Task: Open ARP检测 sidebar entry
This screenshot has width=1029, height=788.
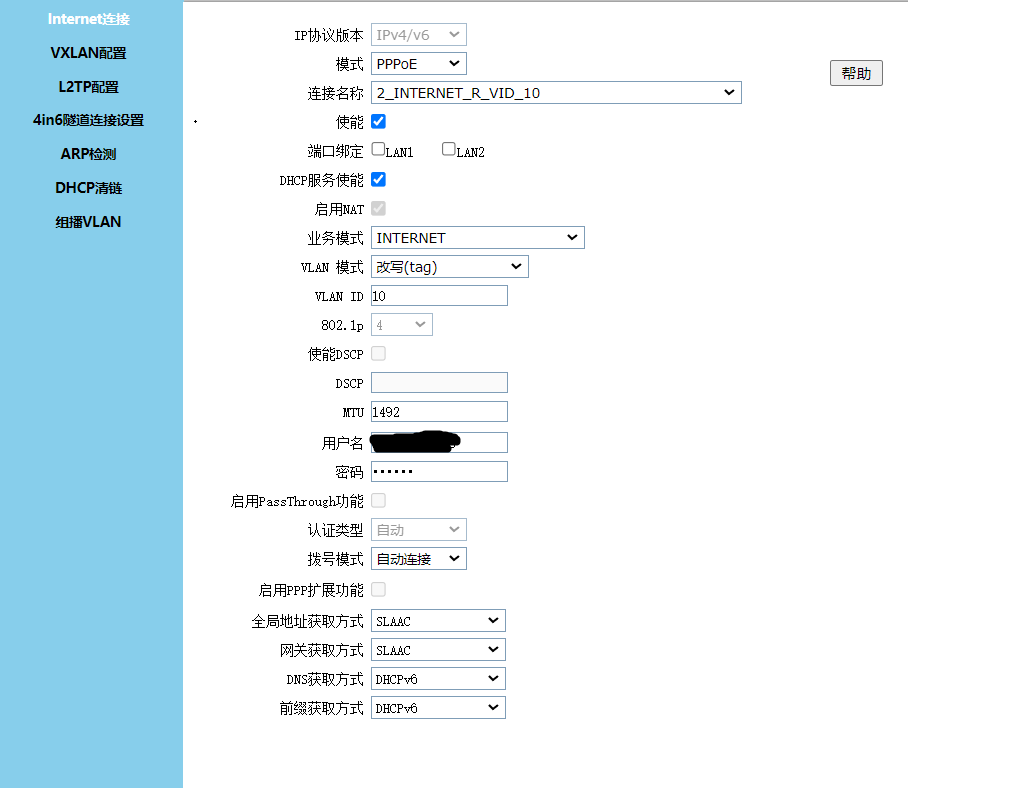Action: (89, 154)
